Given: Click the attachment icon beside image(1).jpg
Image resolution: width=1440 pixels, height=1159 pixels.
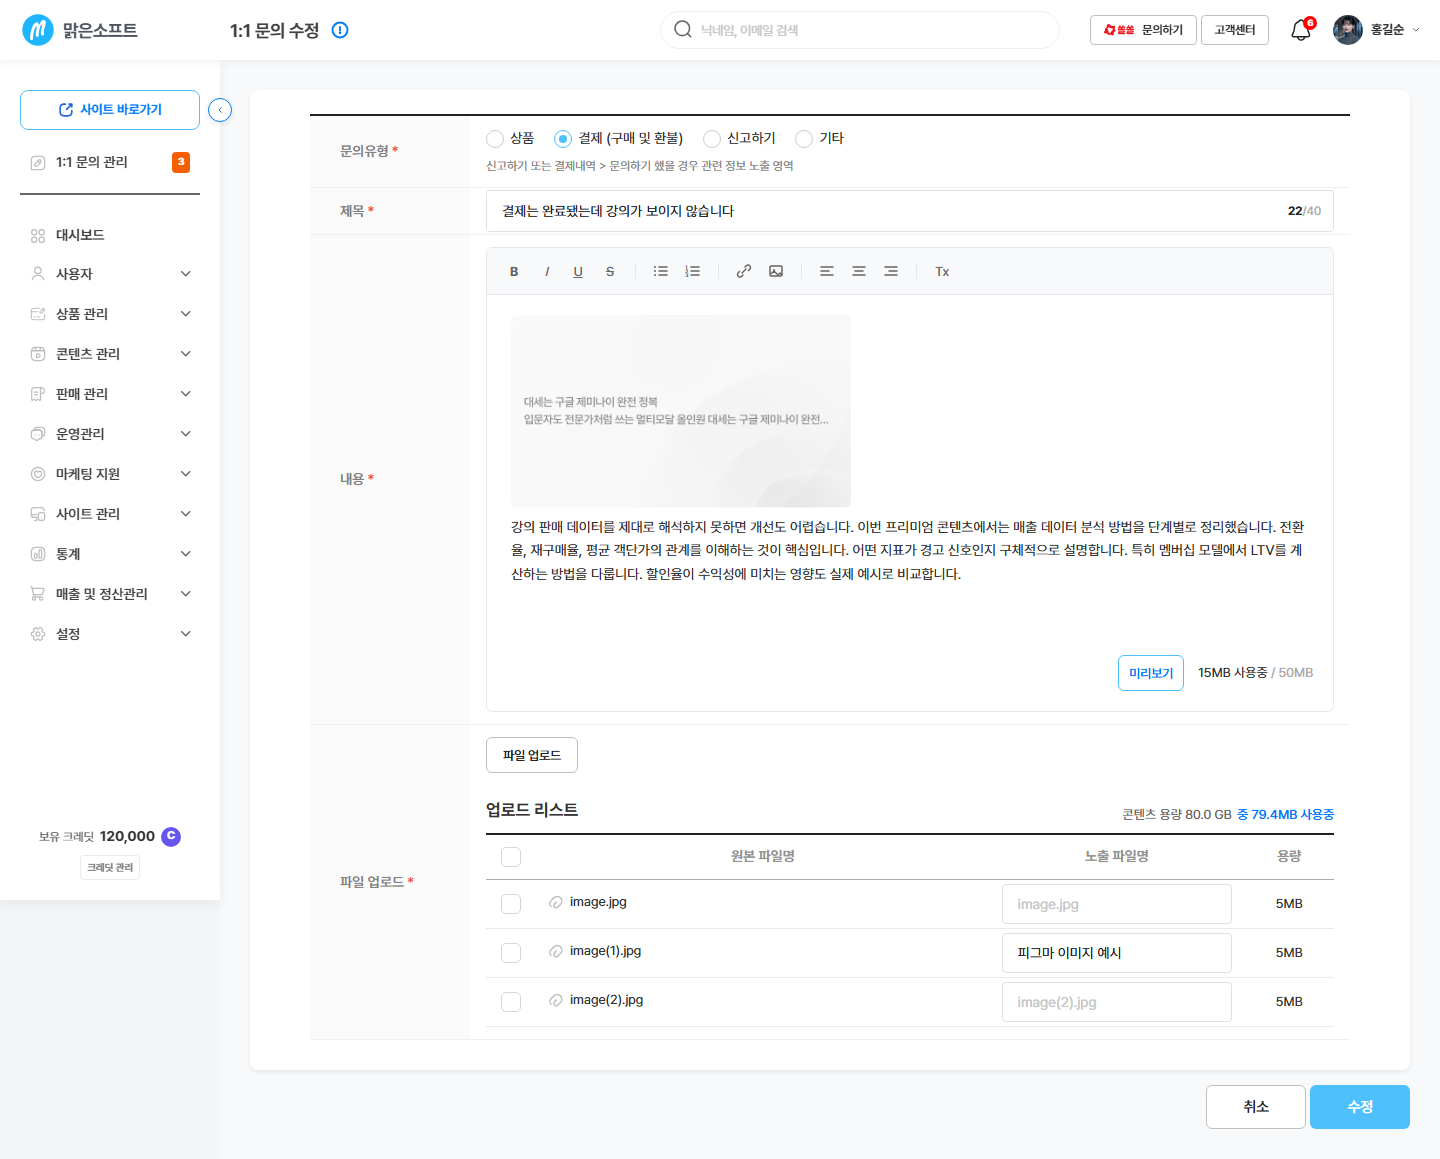Looking at the screenshot, I should point(556,951).
